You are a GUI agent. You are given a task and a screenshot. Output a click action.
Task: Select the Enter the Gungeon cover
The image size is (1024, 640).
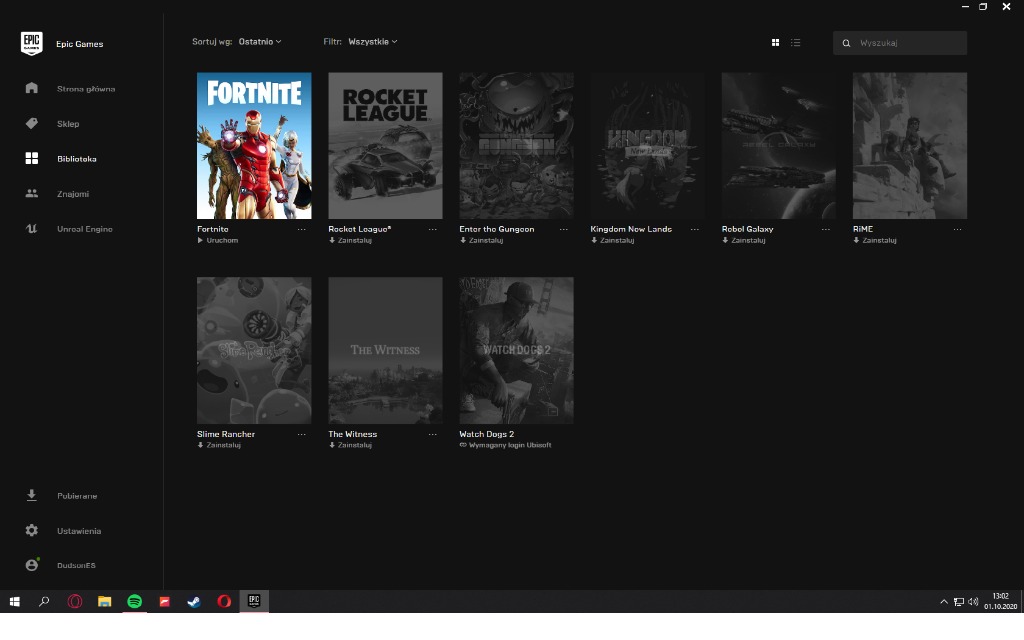click(517, 146)
